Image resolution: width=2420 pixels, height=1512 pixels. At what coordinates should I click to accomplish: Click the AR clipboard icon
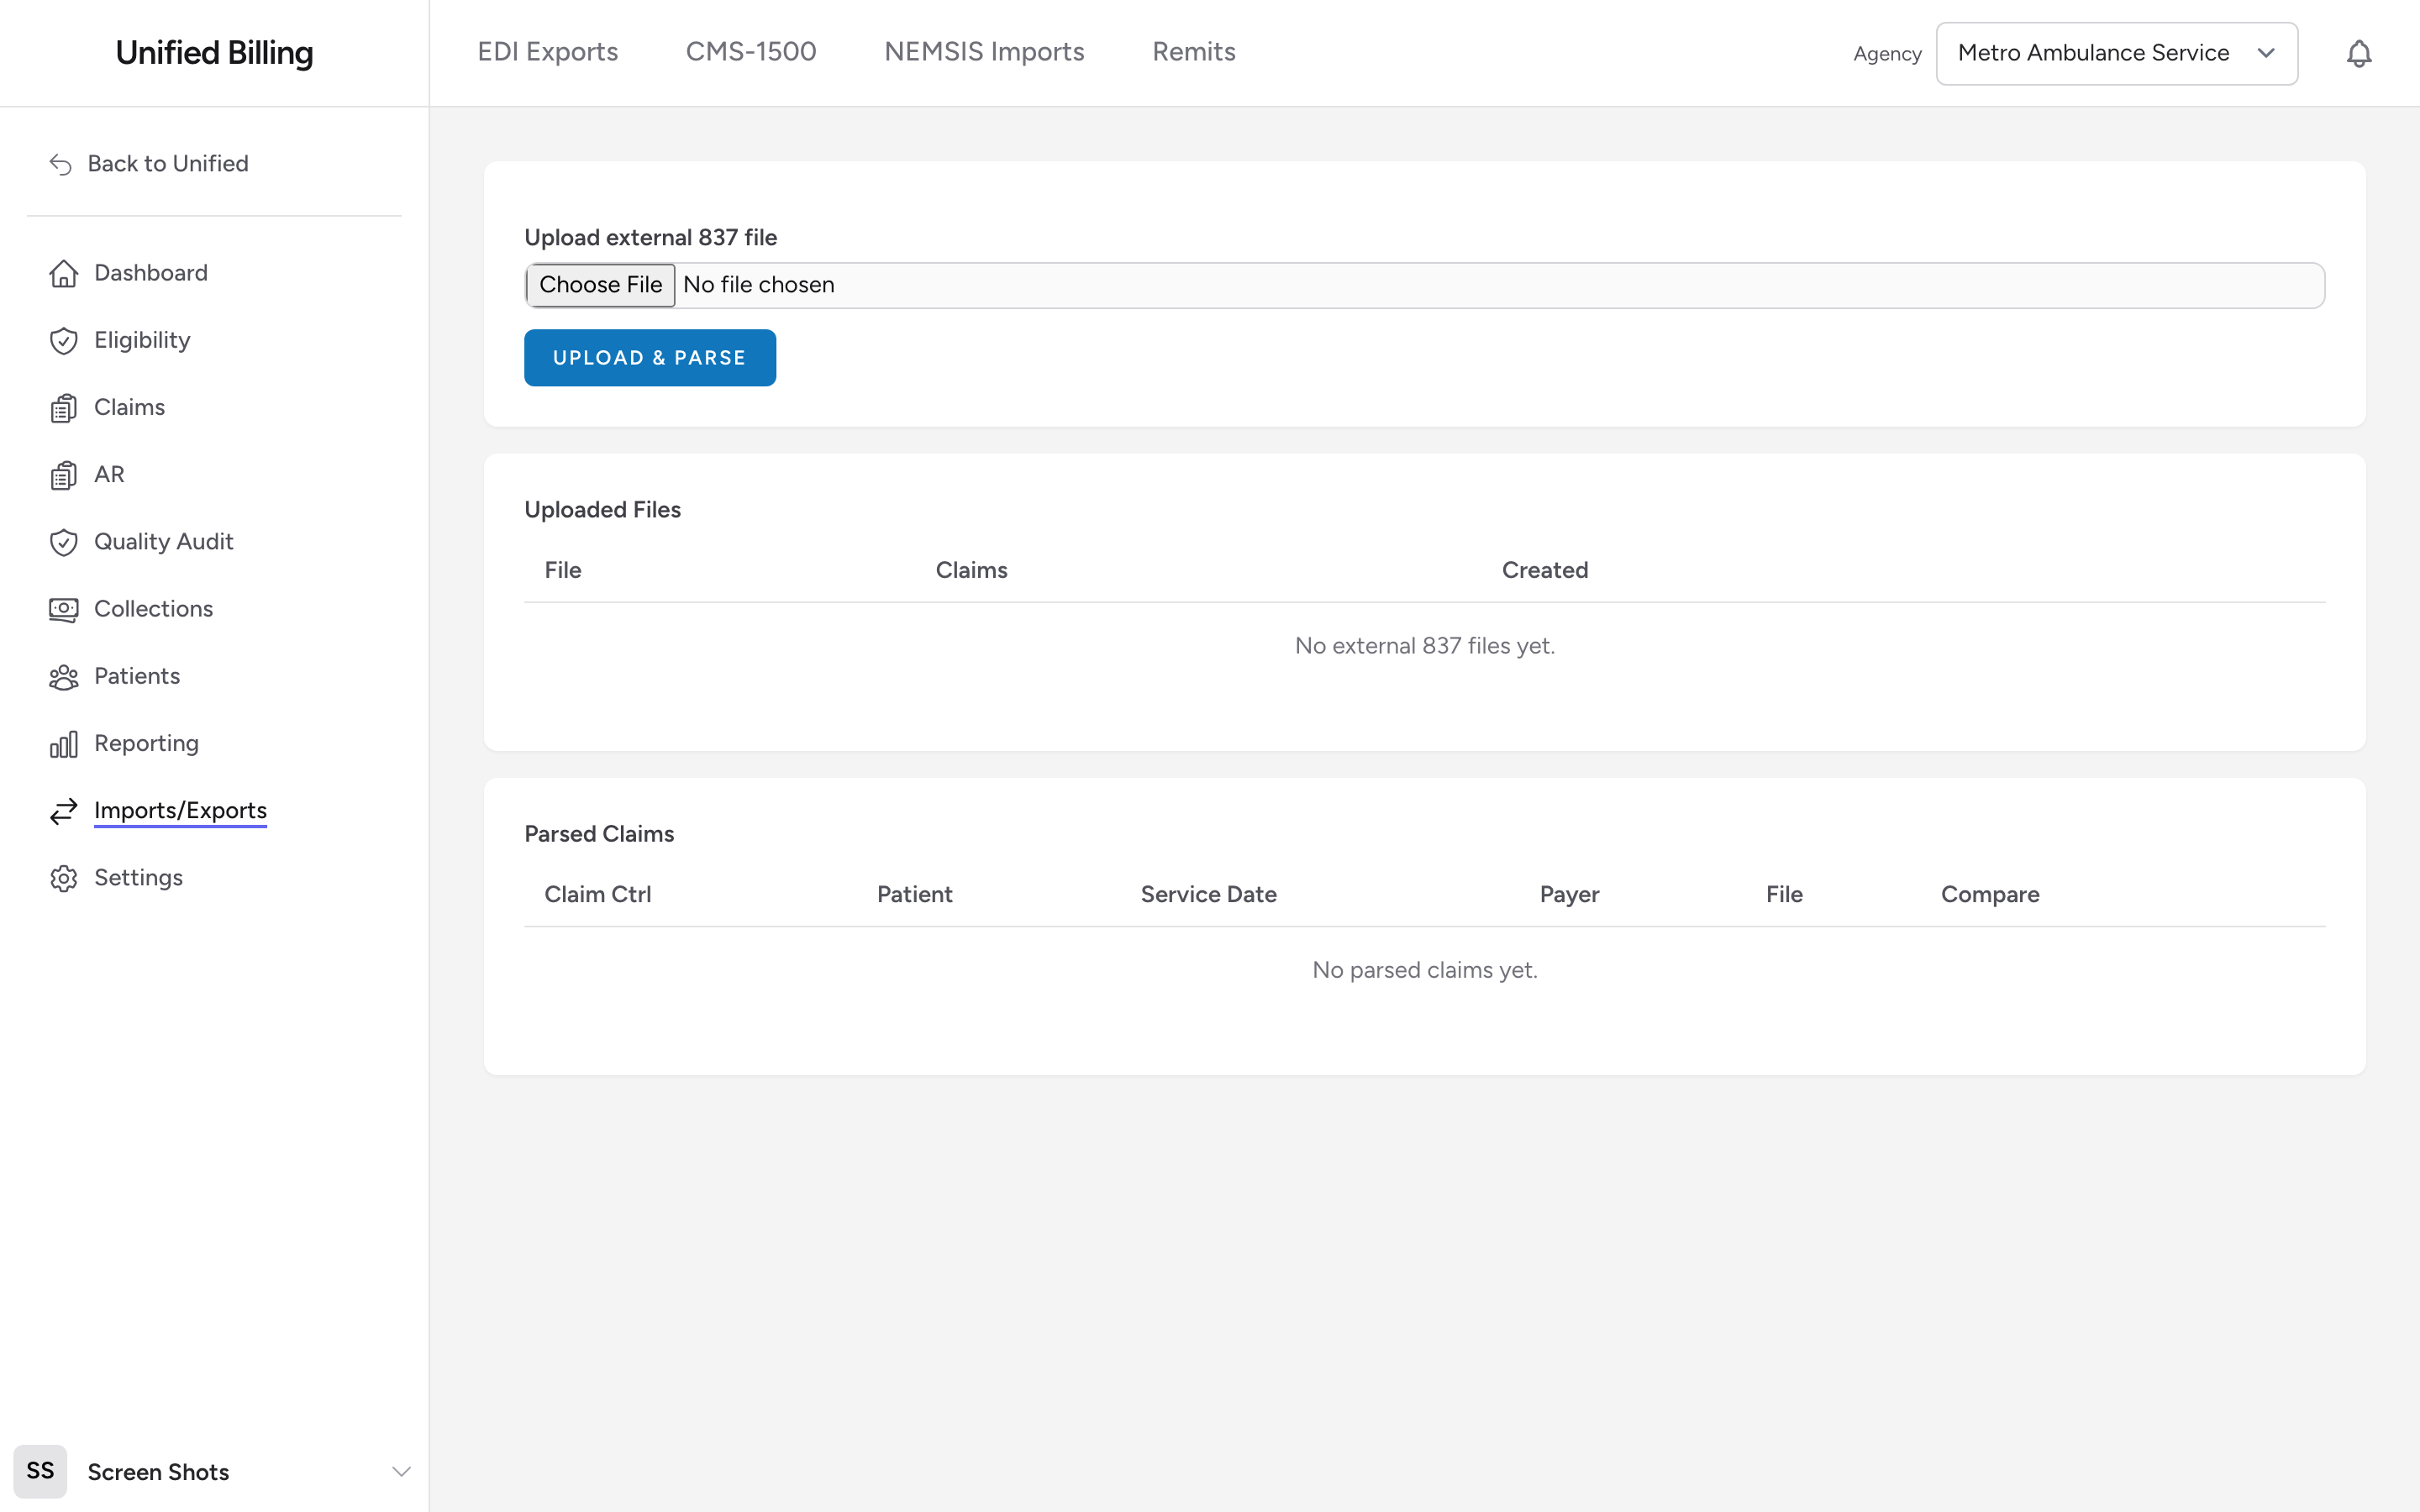coord(63,475)
